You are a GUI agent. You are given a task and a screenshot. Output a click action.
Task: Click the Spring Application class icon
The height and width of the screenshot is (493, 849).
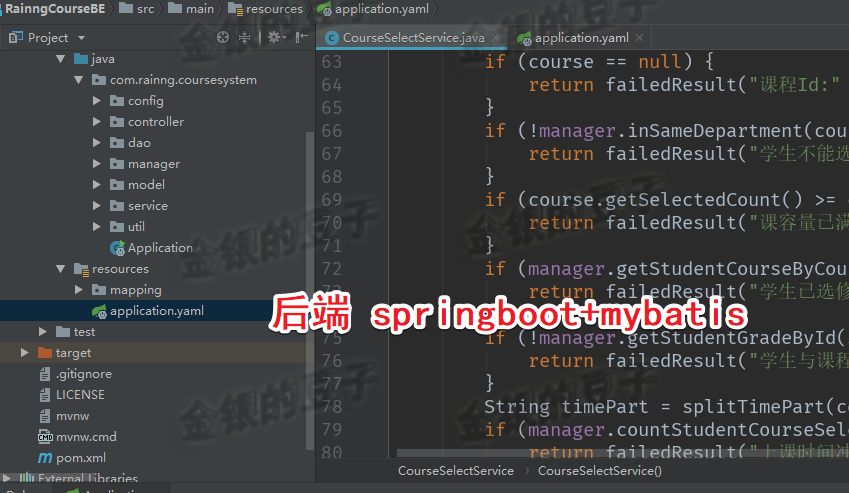point(117,248)
